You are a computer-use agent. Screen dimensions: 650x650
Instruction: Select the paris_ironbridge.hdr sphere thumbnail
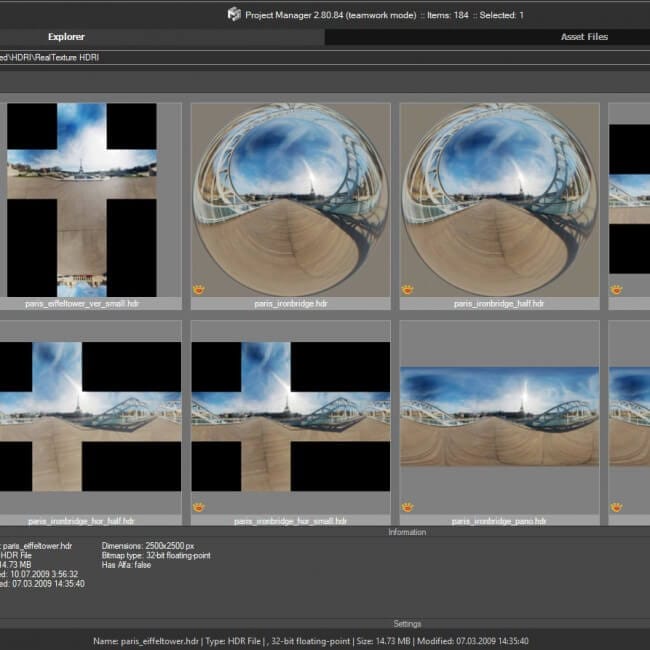pyautogui.click(x=291, y=200)
